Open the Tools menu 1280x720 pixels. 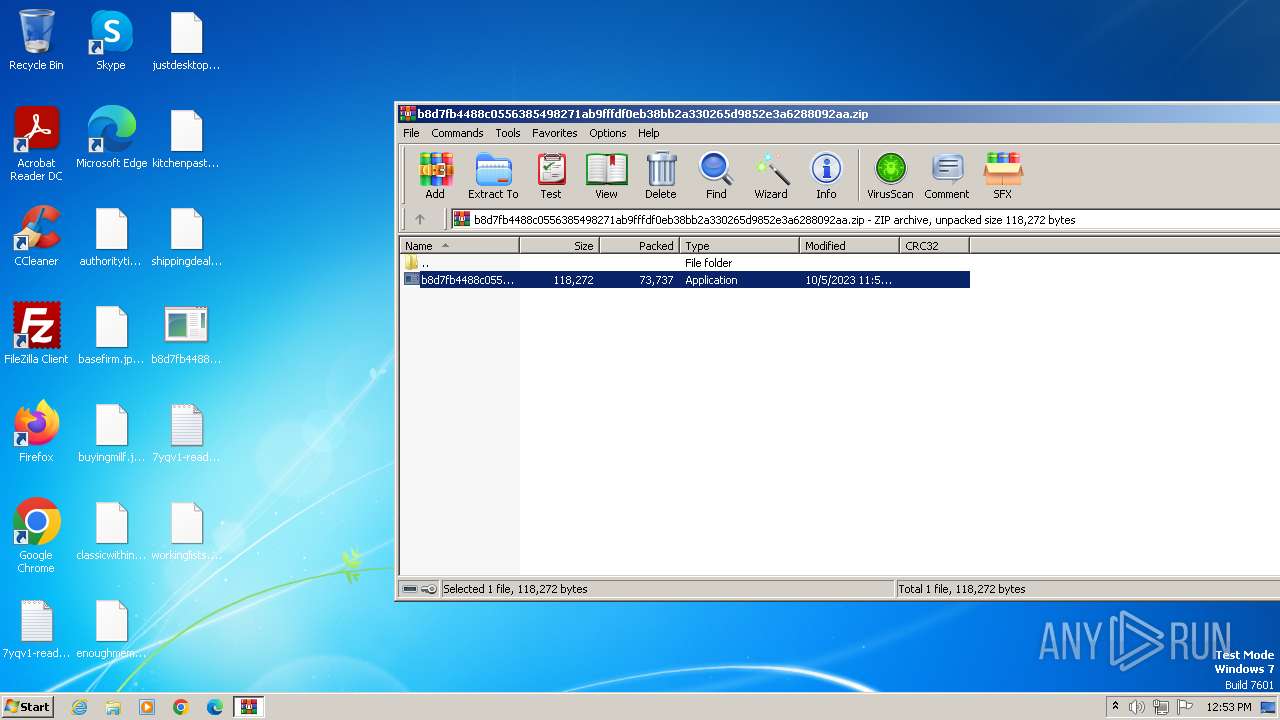coord(508,133)
